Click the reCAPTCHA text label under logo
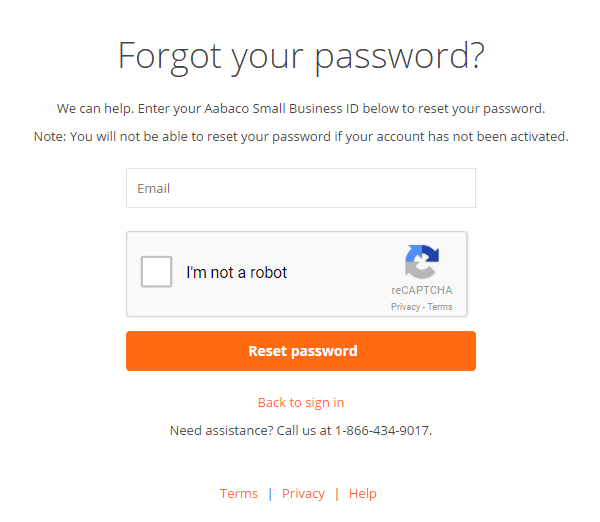 pyautogui.click(x=421, y=290)
